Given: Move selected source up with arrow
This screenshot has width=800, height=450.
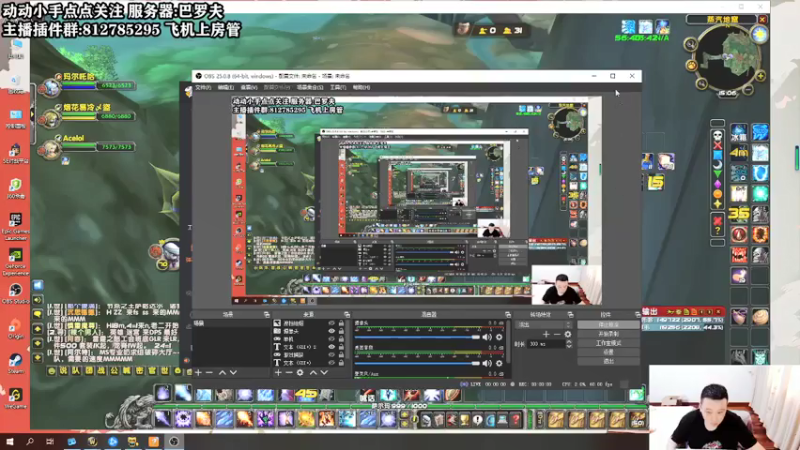Looking at the screenshot, I should [x=313, y=372].
